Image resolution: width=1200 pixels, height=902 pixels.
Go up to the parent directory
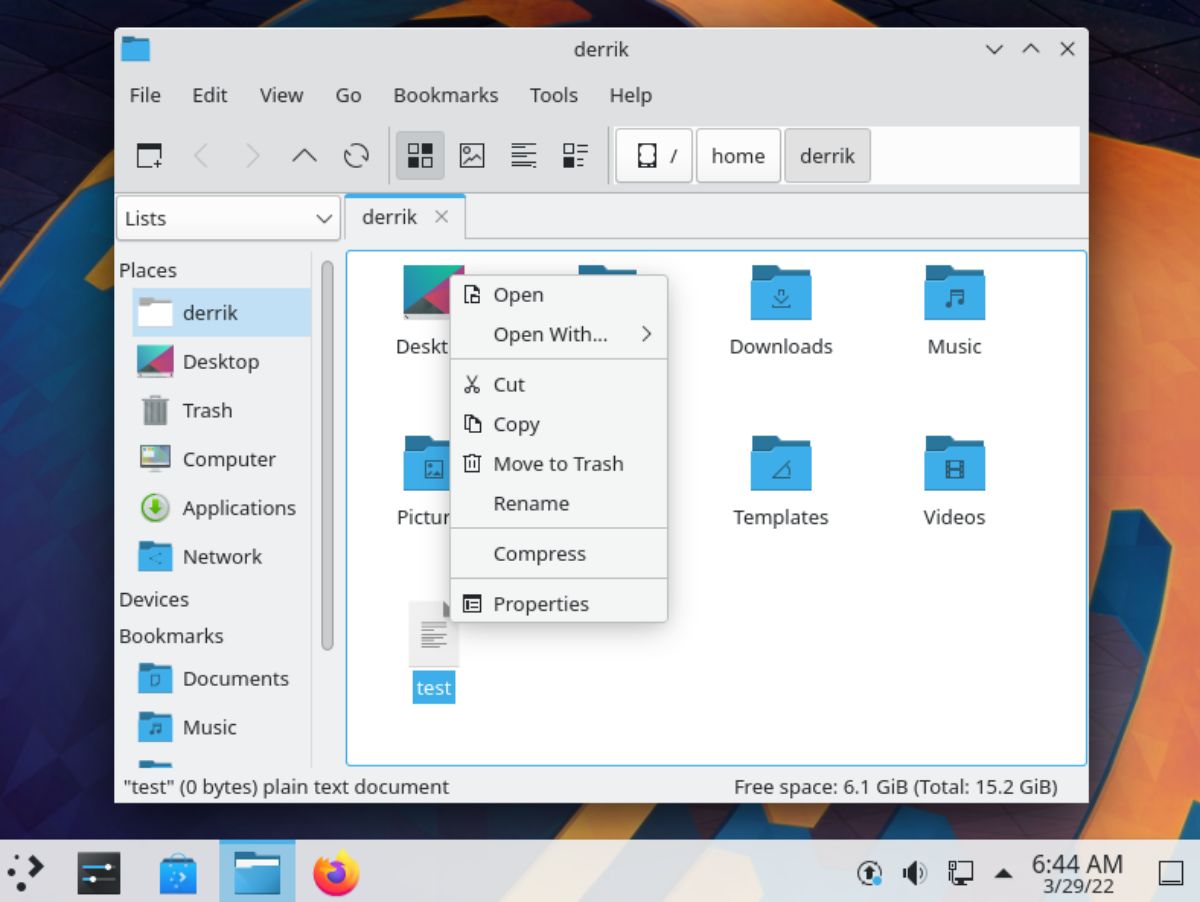pos(304,155)
